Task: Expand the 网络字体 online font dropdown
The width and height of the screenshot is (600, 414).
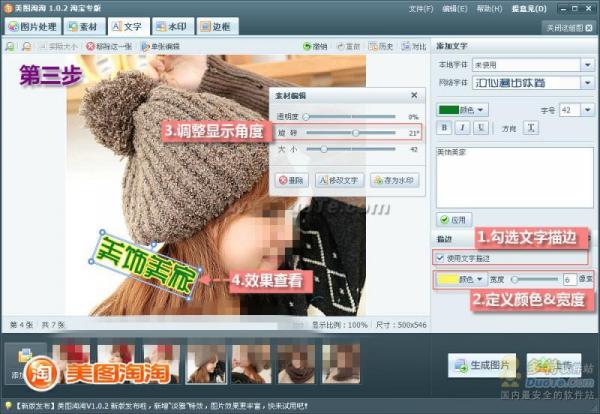Action: tap(587, 82)
